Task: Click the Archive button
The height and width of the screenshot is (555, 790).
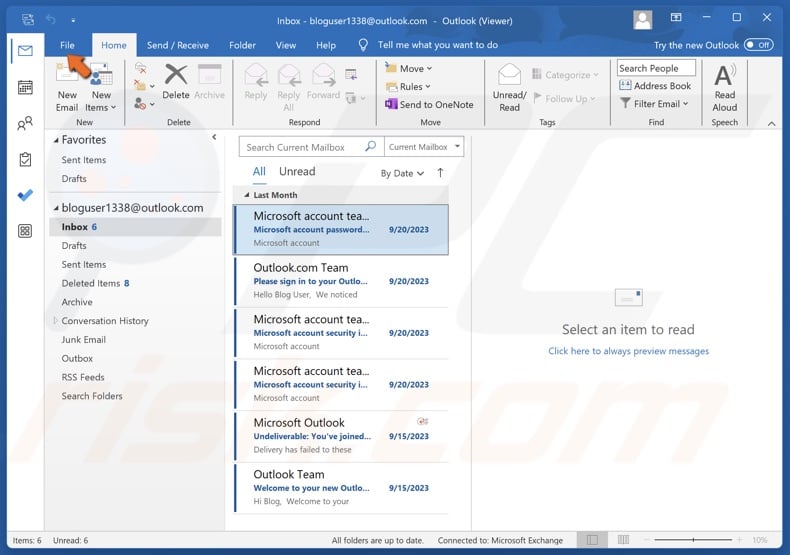Action: point(210,82)
